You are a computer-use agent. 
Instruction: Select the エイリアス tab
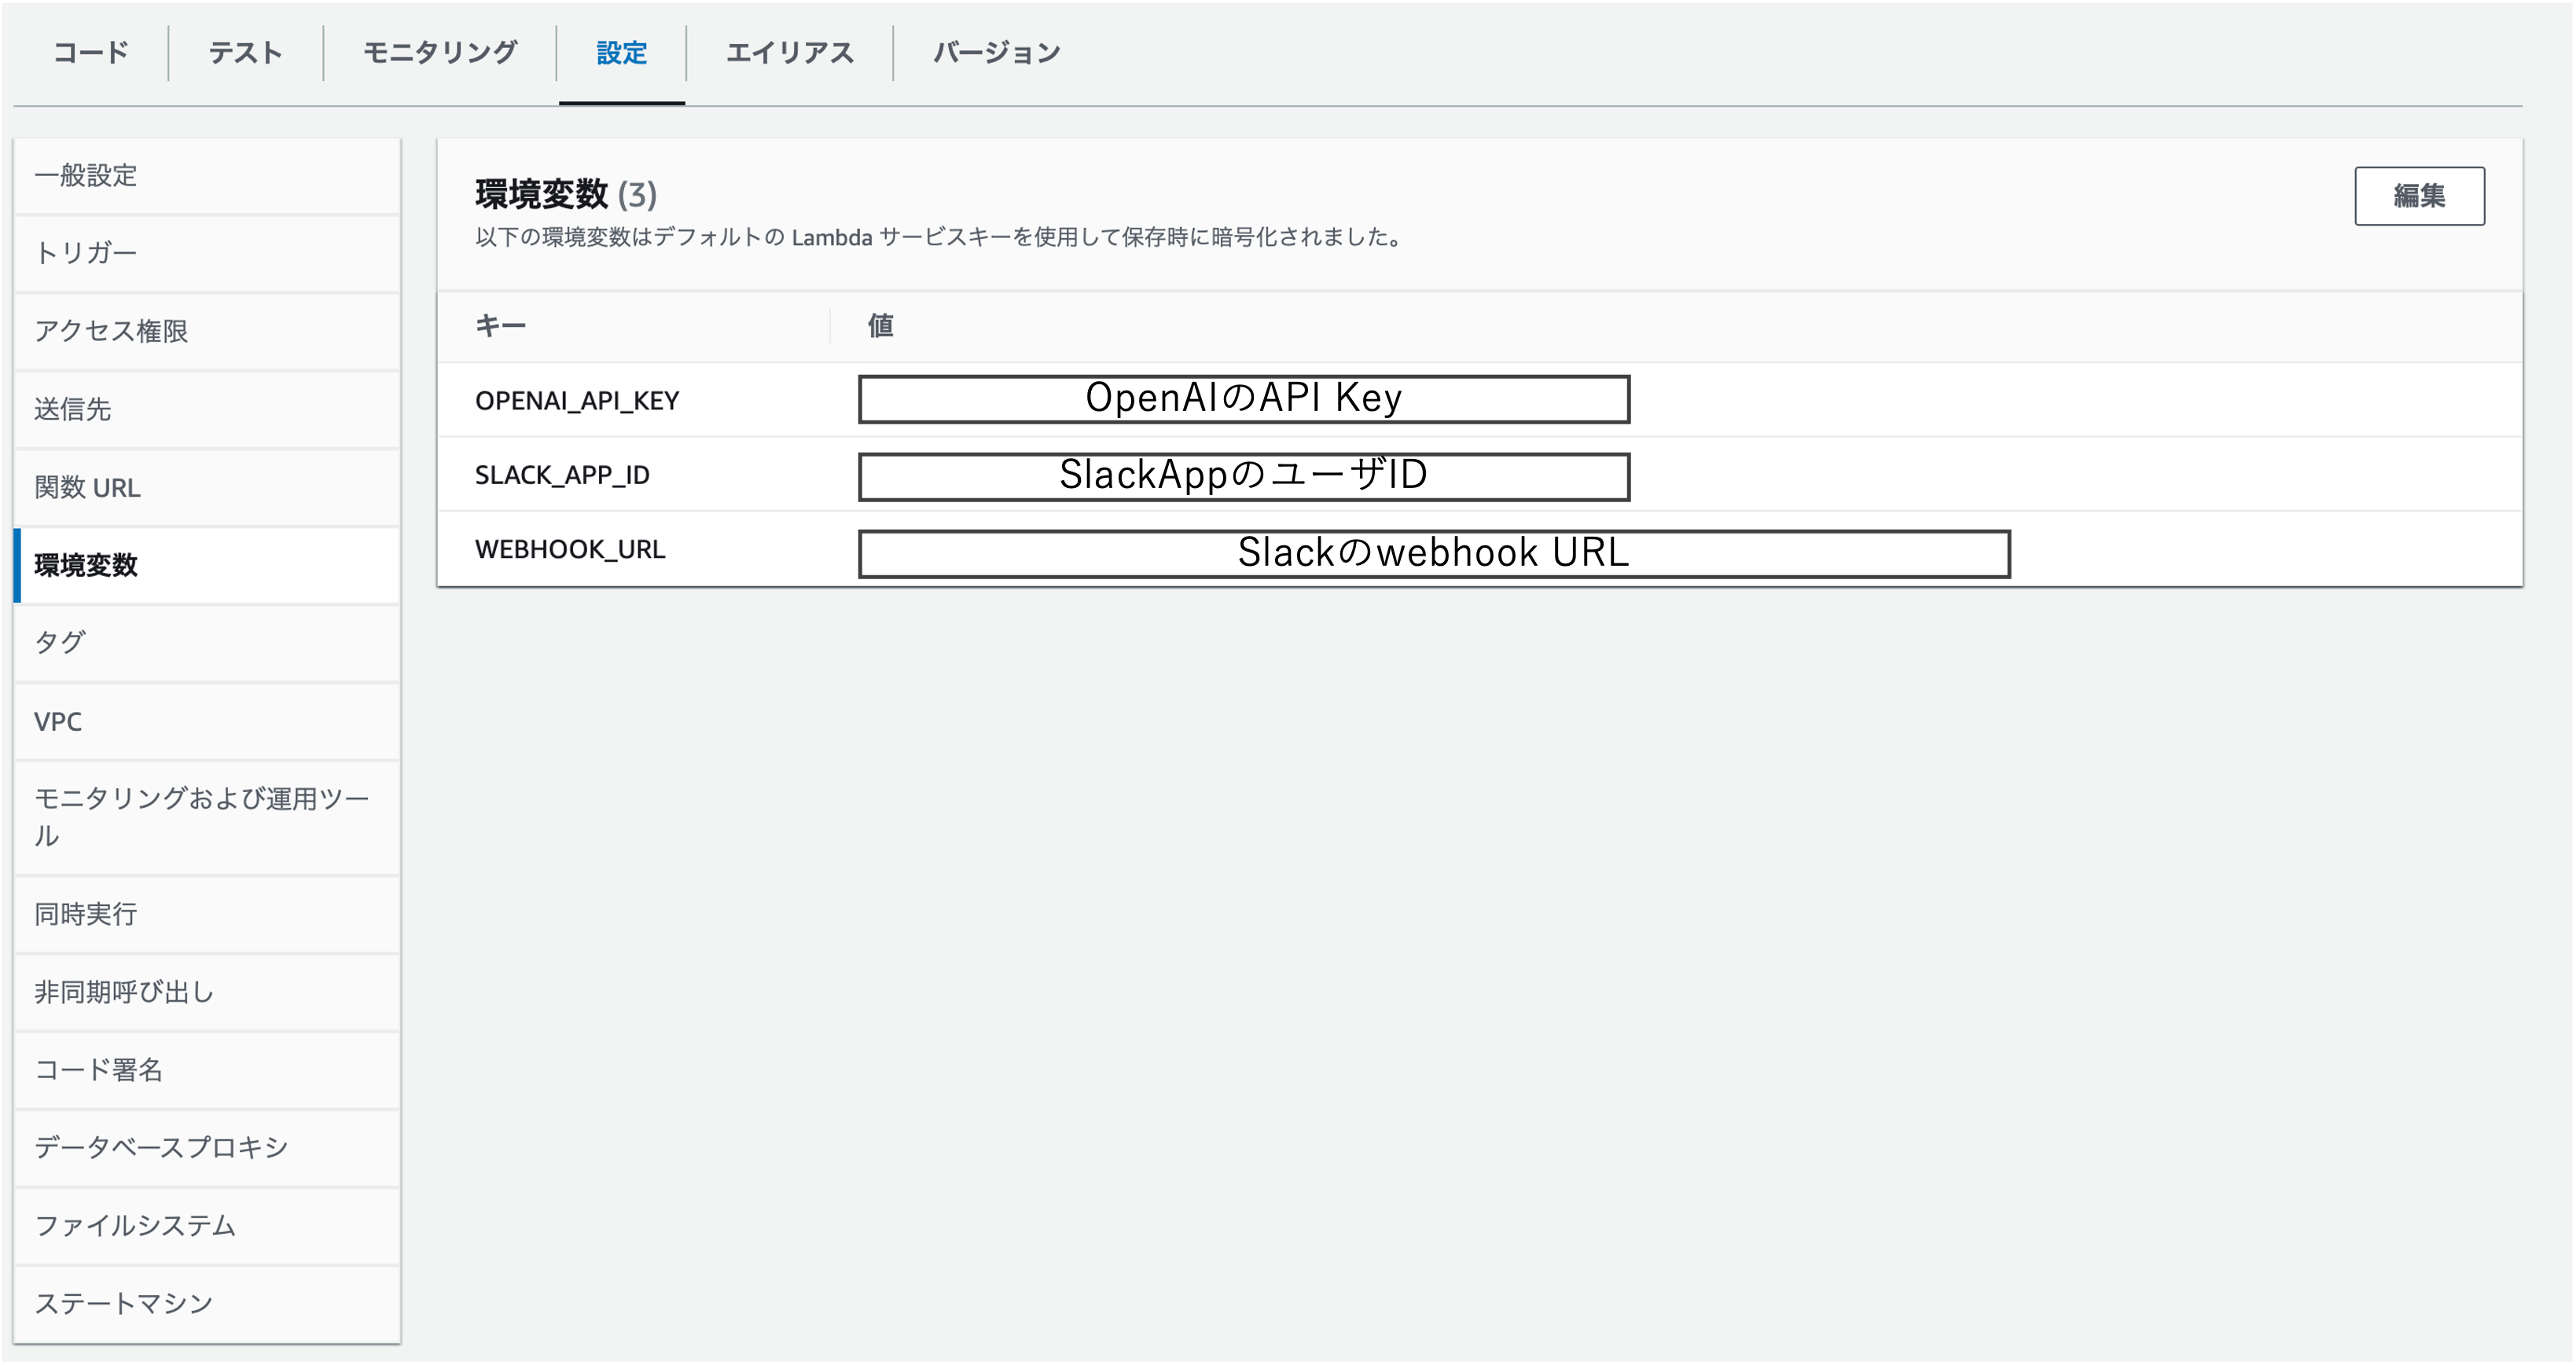[x=789, y=53]
